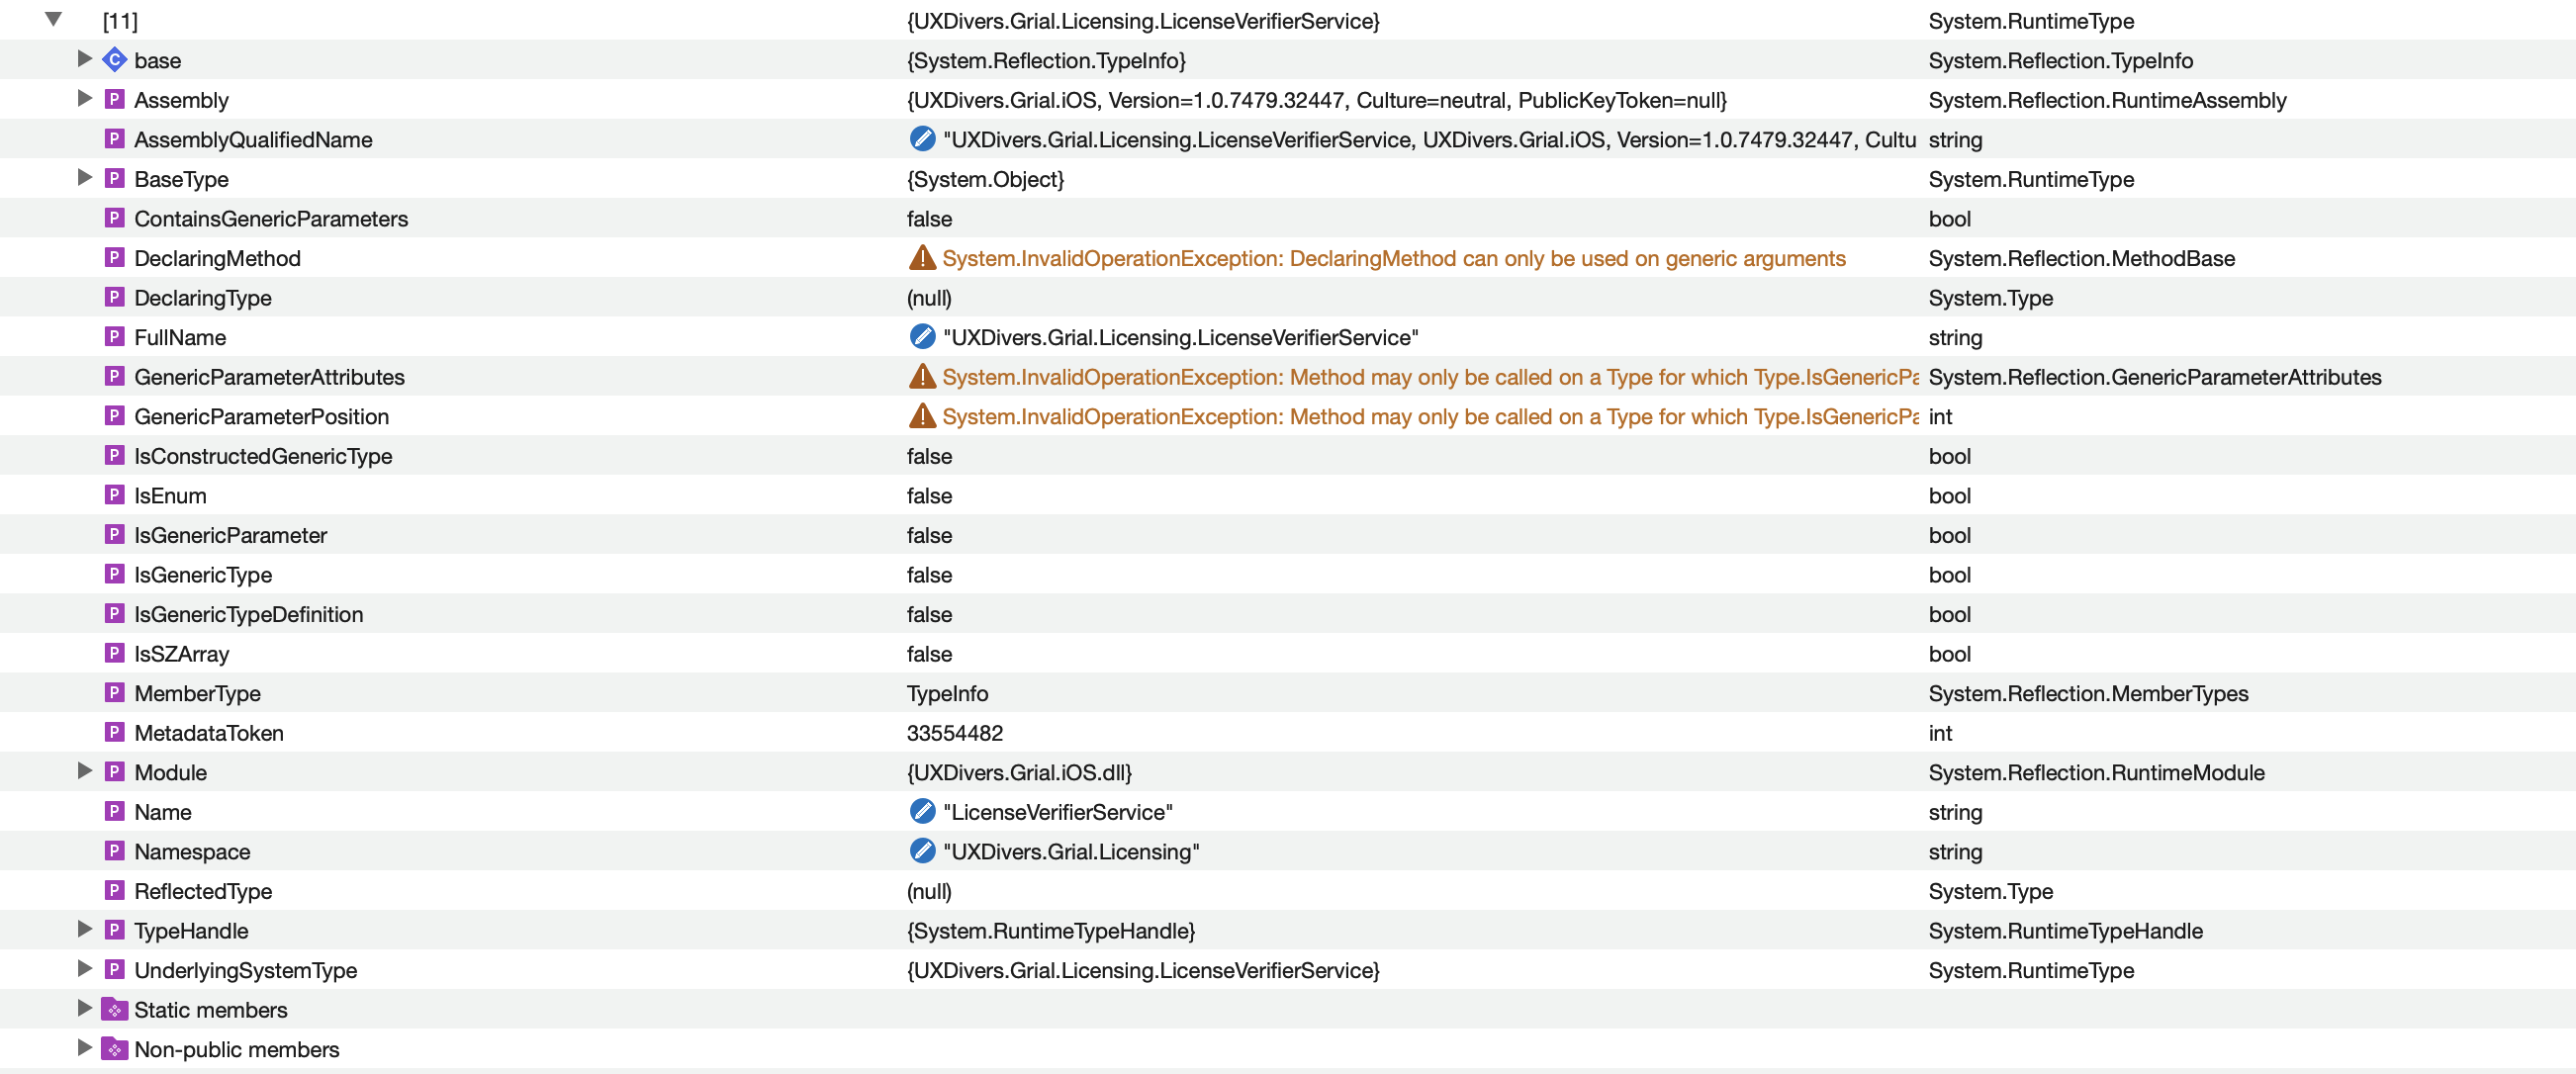Expand Non-public members
2576x1074 pixels.
click(x=85, y=1049)
